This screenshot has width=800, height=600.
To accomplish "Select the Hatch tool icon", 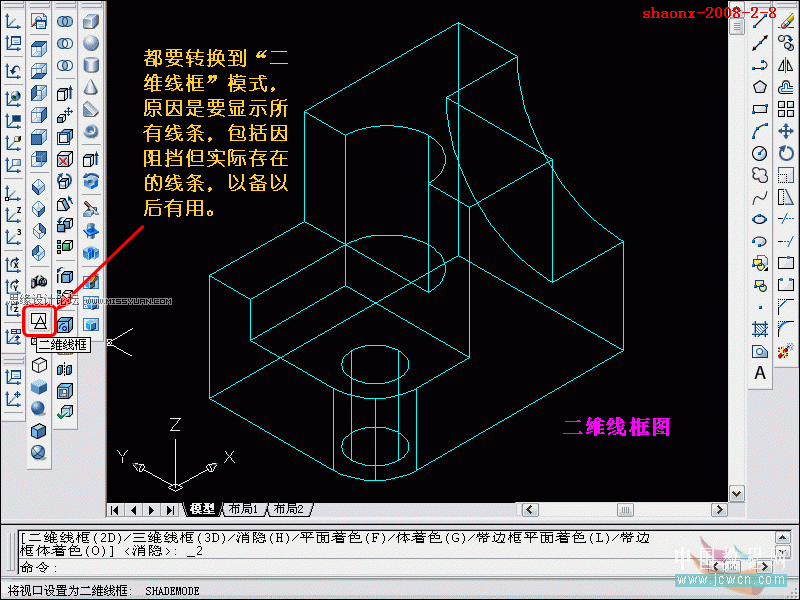I will click(760, 329).
